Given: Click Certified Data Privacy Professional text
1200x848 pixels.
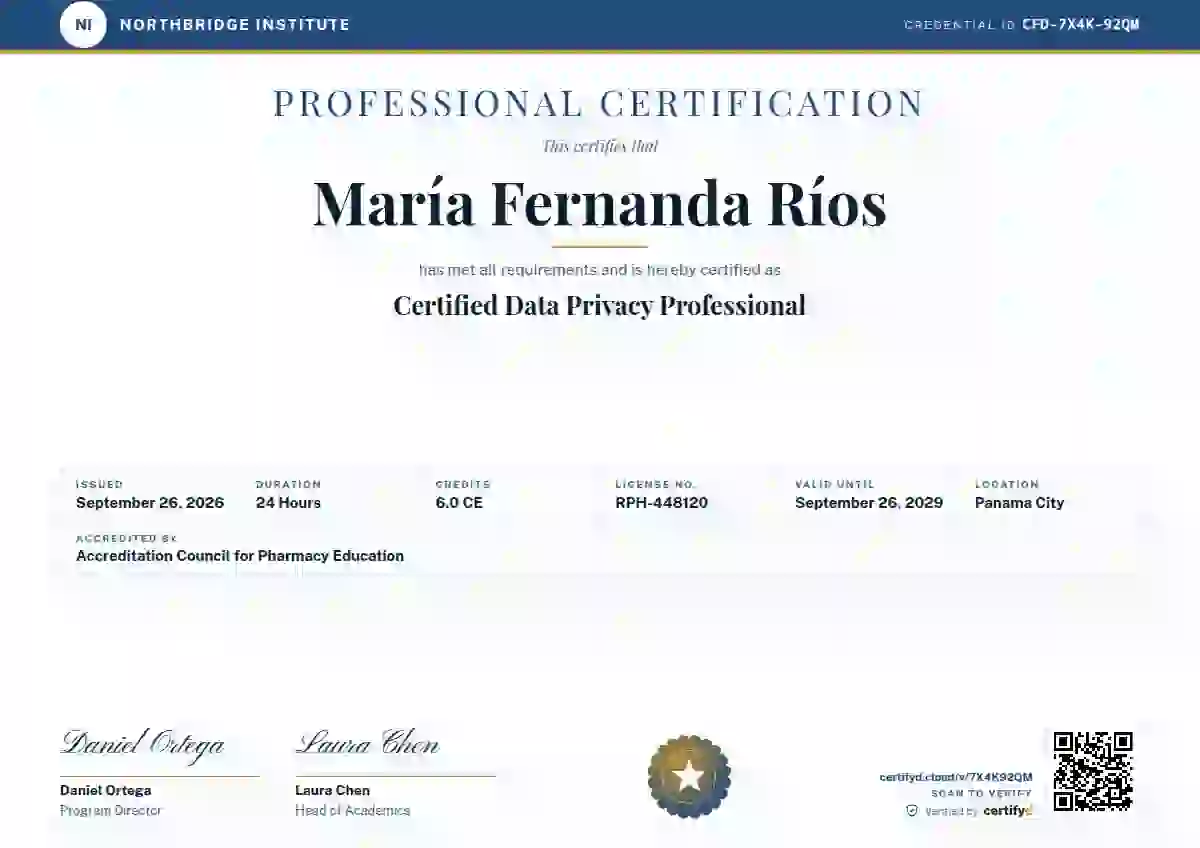Looking at the screenshot, I should click(x=599, y=305).
